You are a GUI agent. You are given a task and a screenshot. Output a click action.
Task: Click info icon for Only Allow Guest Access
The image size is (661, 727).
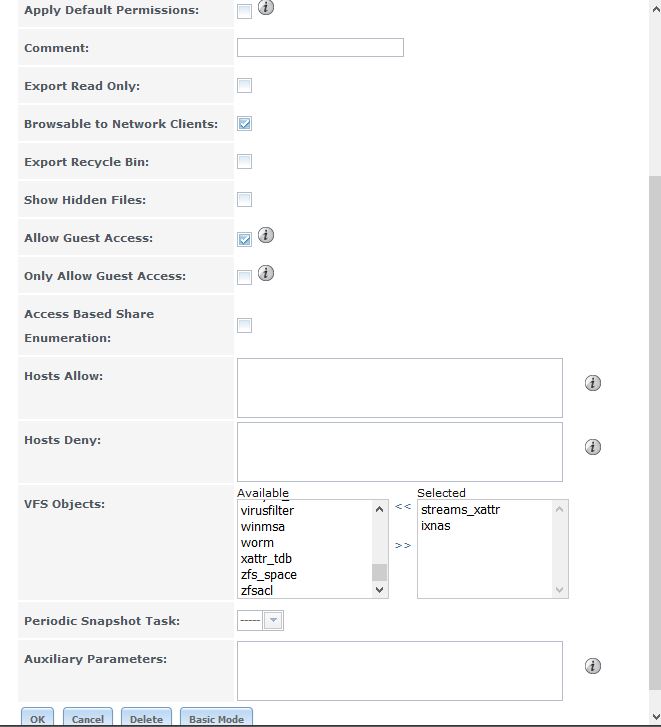click(266, 274)
